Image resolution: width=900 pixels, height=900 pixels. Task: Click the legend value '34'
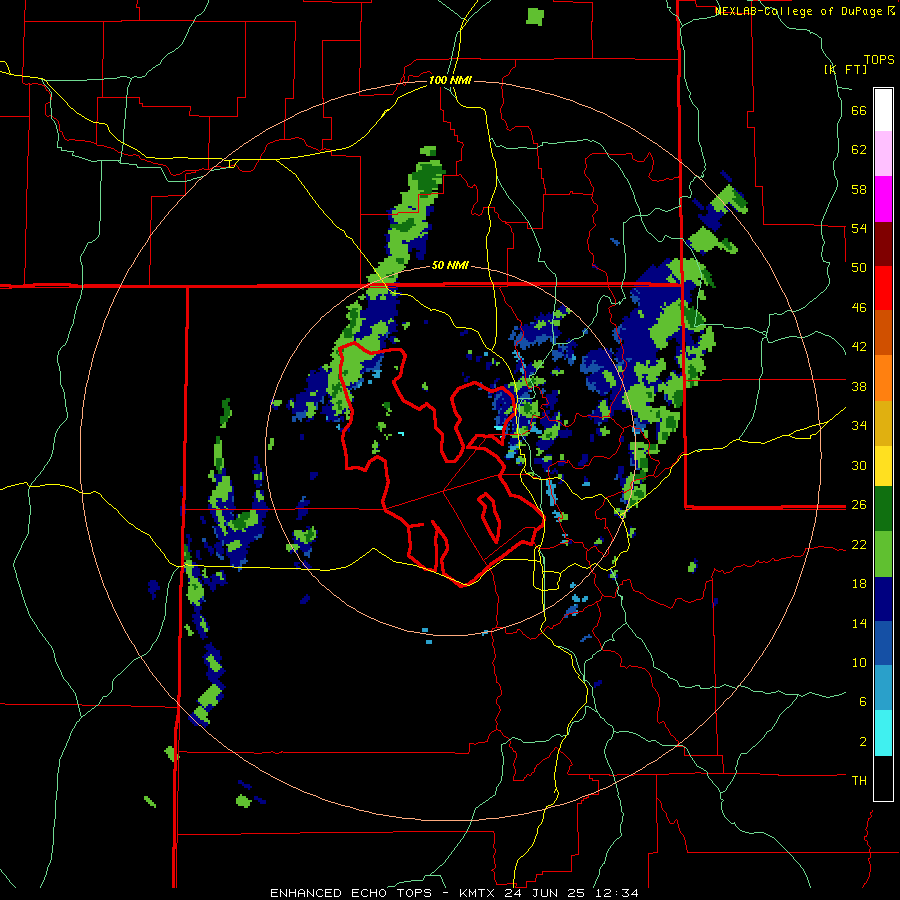click(x=859, y=426)
